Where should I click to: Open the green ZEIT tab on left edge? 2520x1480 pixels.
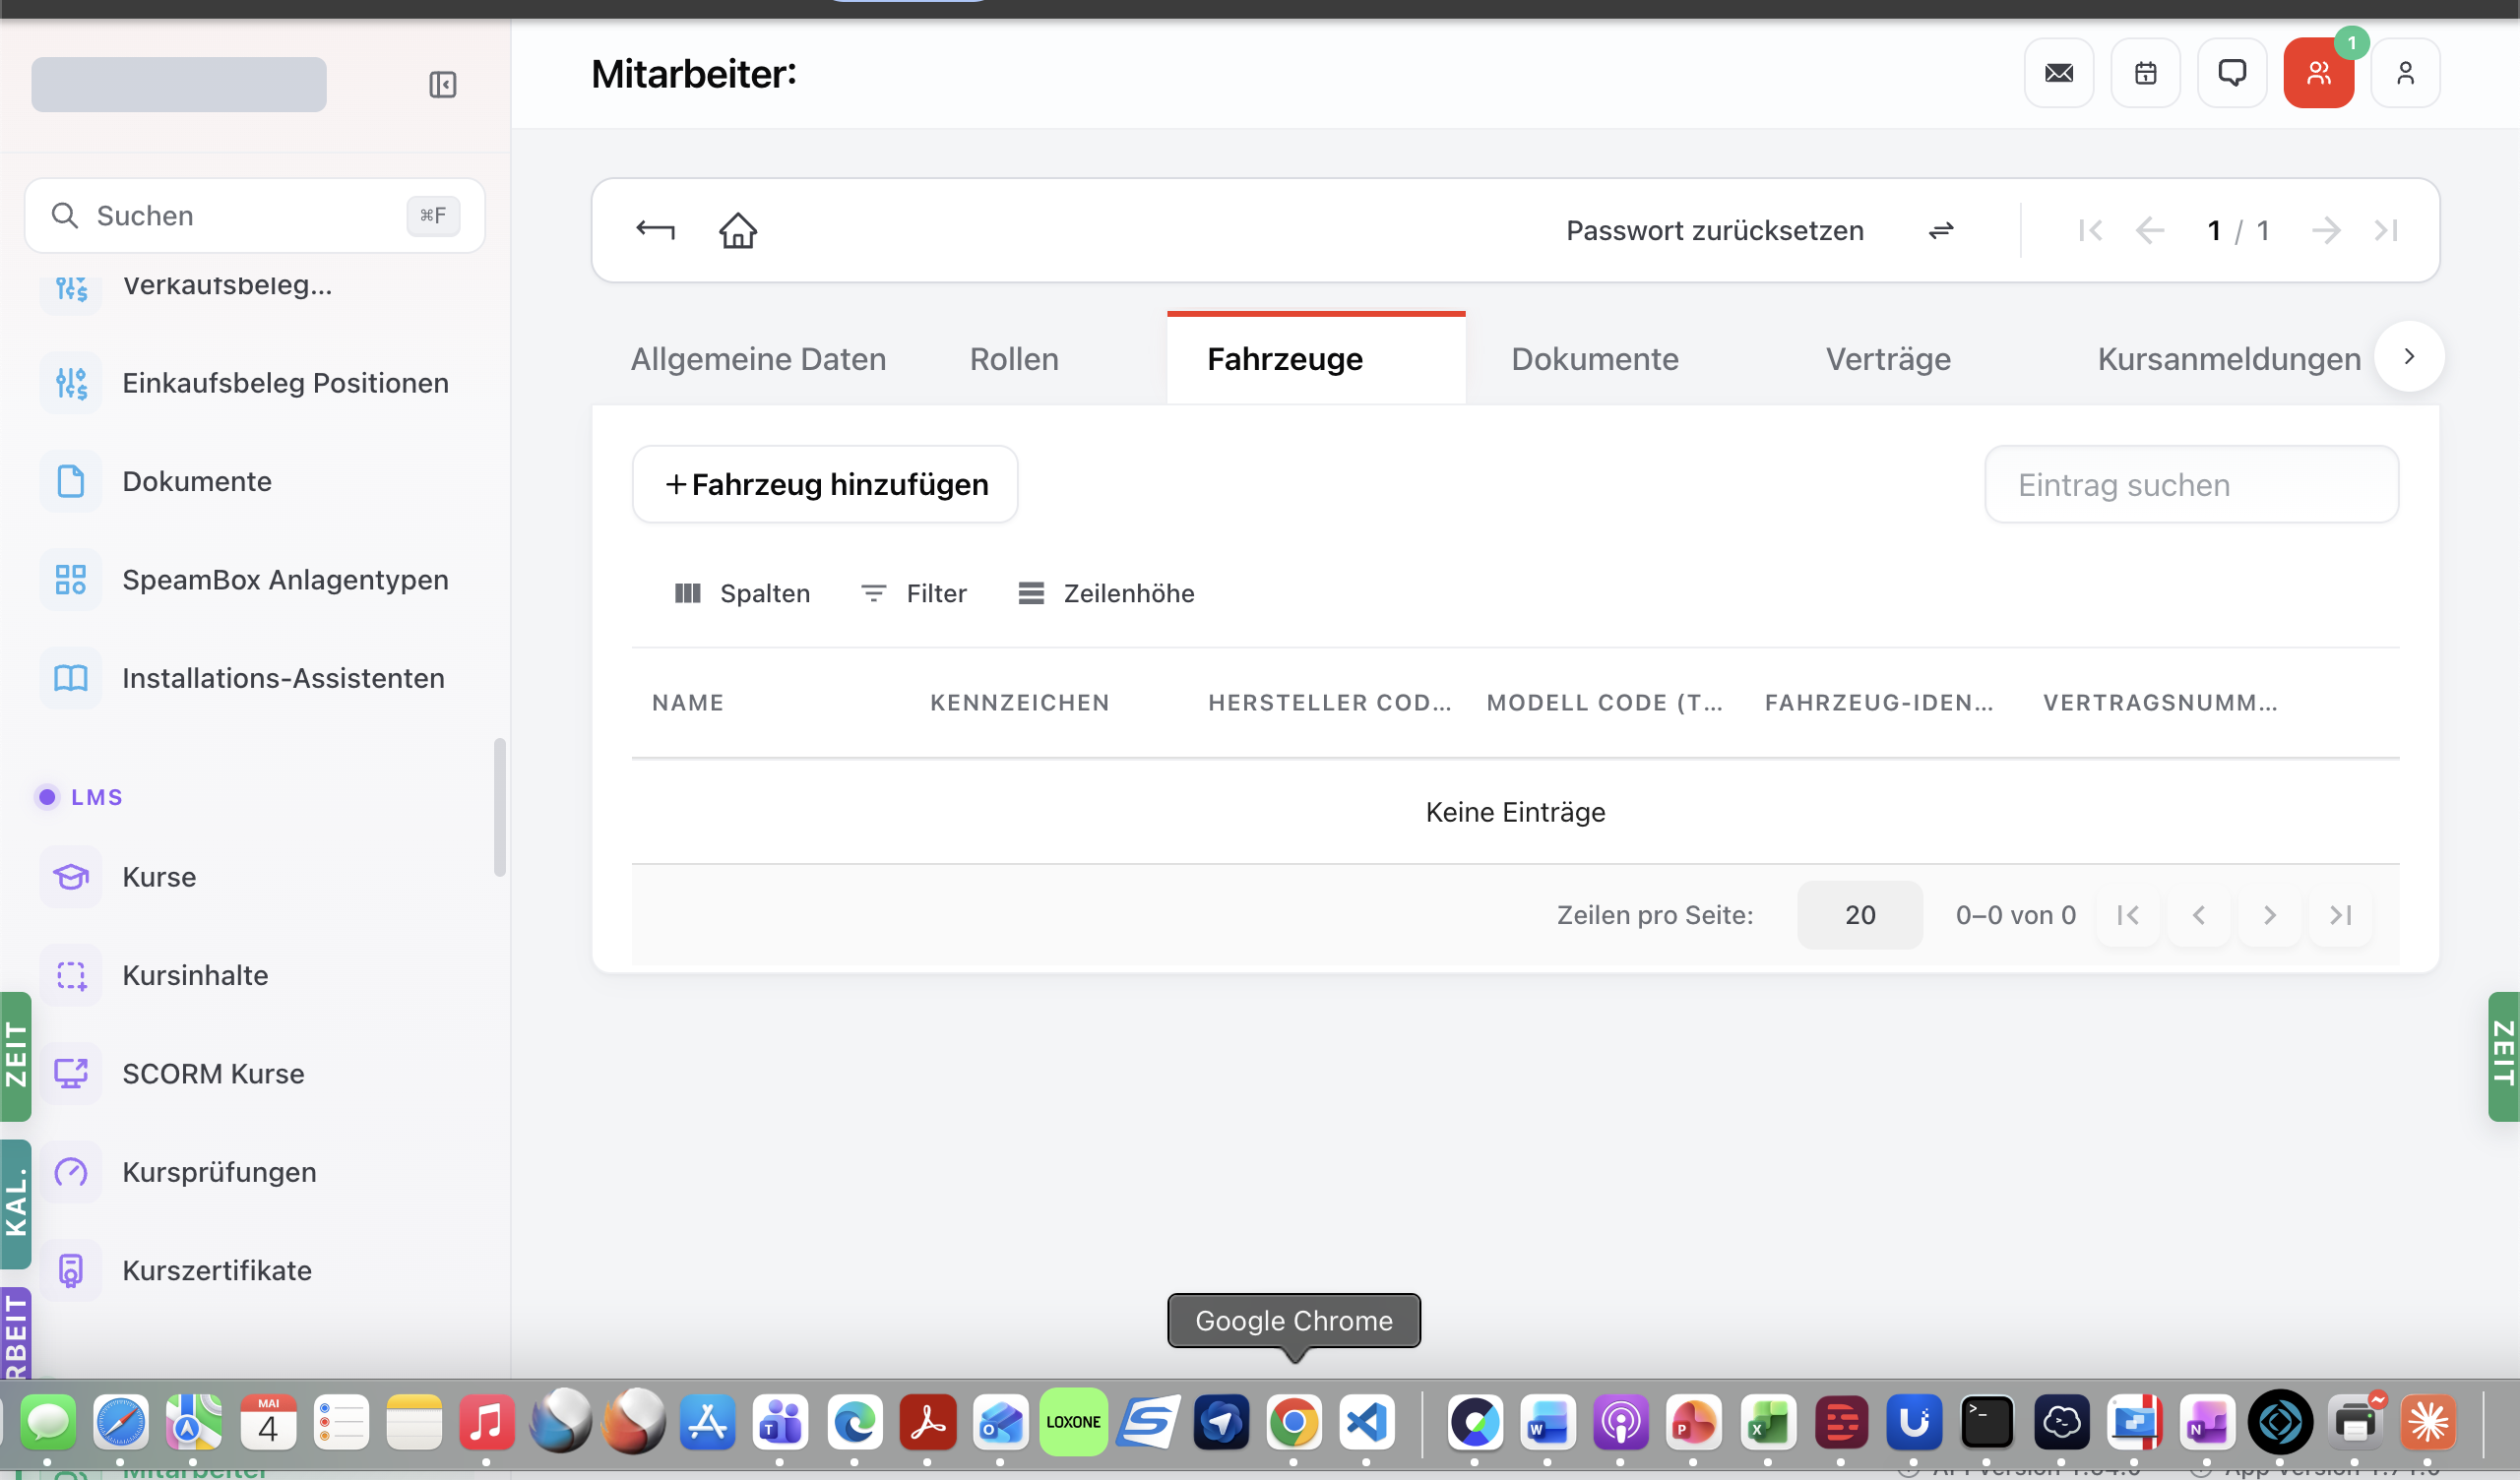click(x=15, y=1056)
